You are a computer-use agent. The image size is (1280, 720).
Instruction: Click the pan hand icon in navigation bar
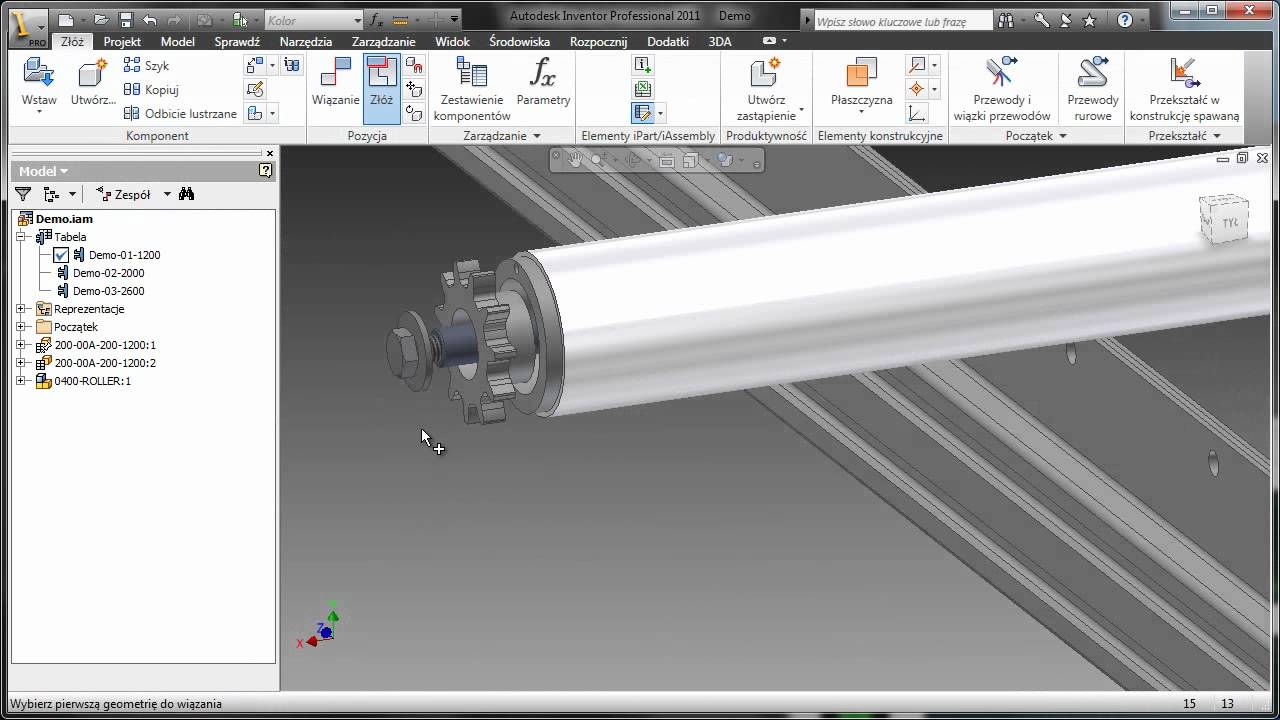coord(575,159)
